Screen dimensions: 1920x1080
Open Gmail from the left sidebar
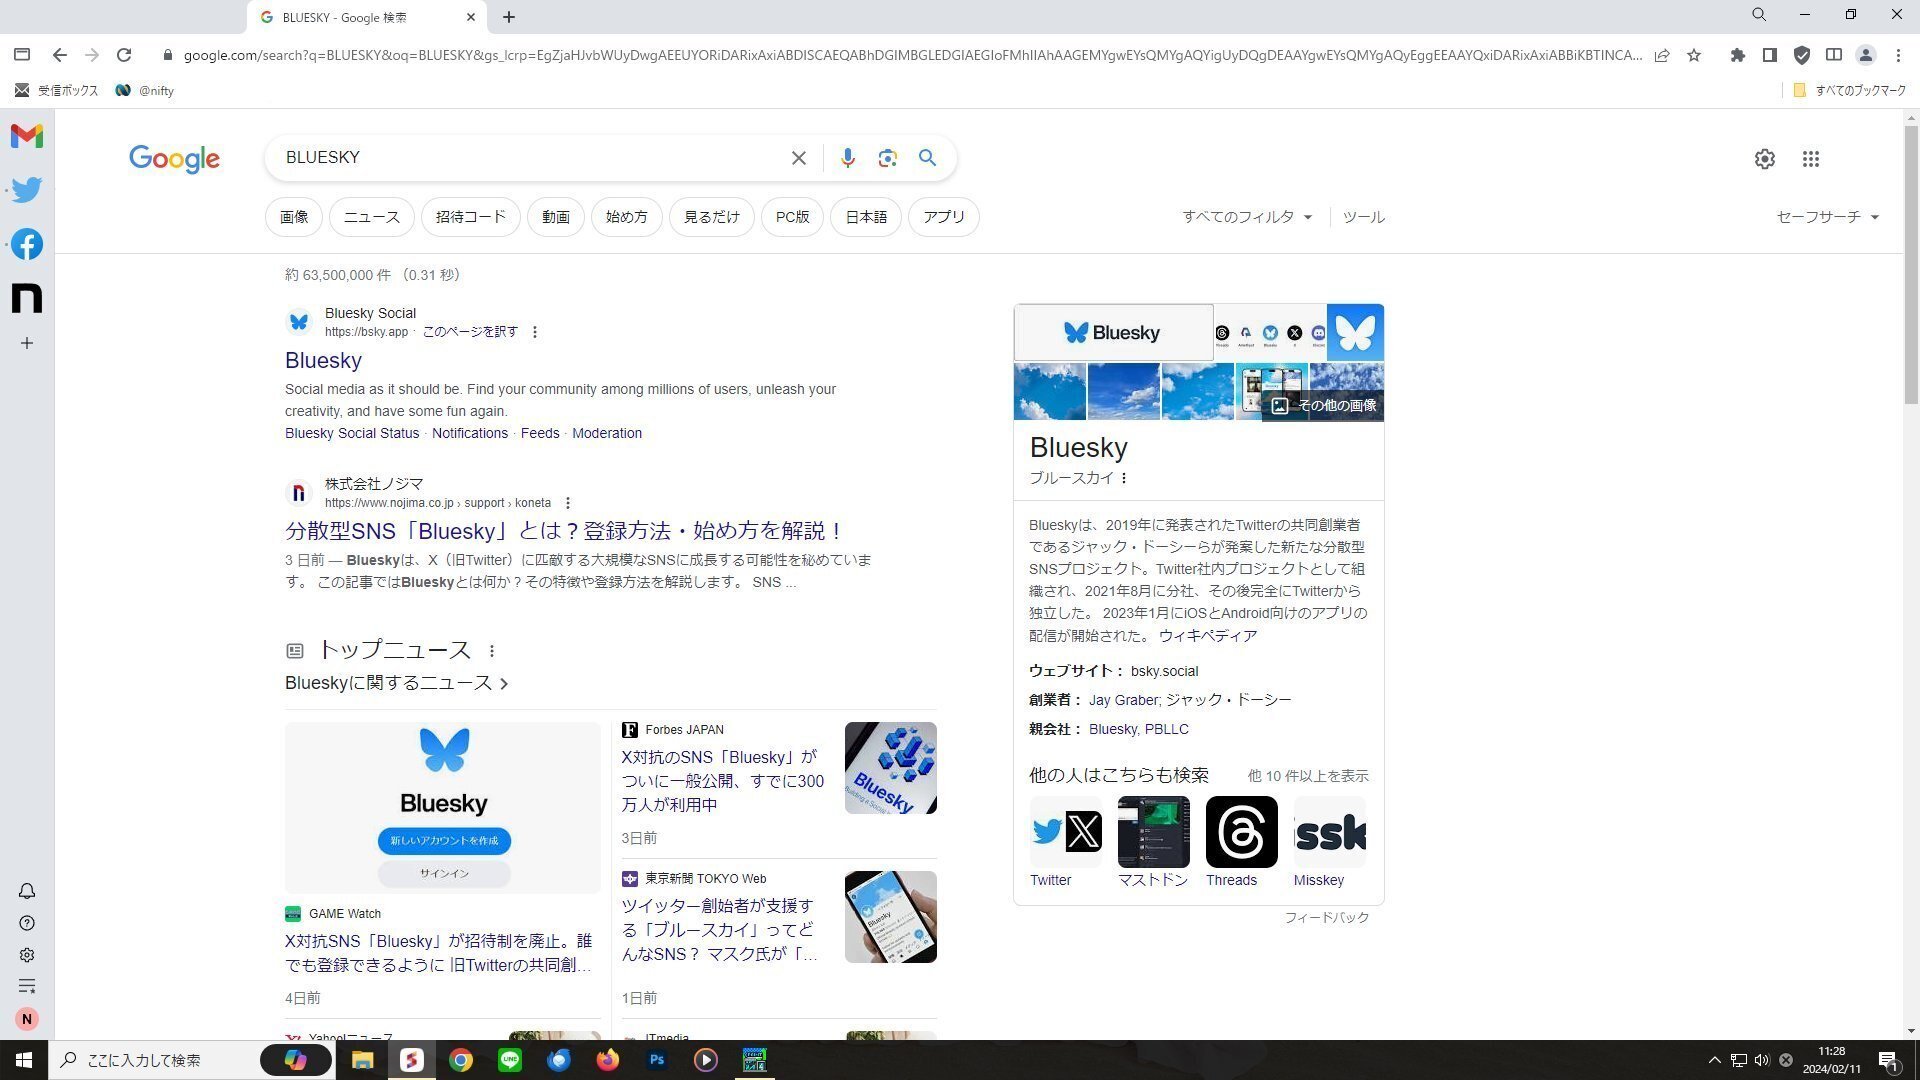pyautogui.click(x=26, y=136)
